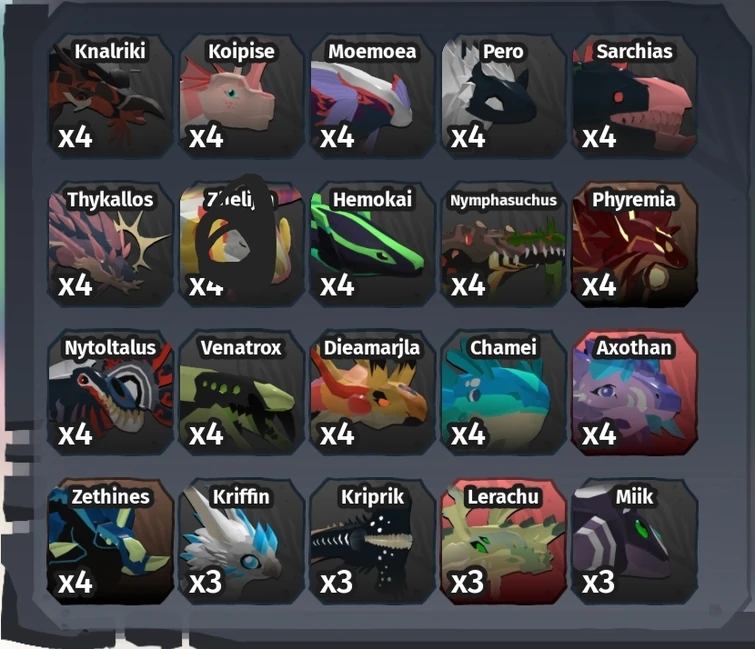The image size is (755, 649).
Task: Pick the Thykallos creature icon
Action: tap(110, 244)
